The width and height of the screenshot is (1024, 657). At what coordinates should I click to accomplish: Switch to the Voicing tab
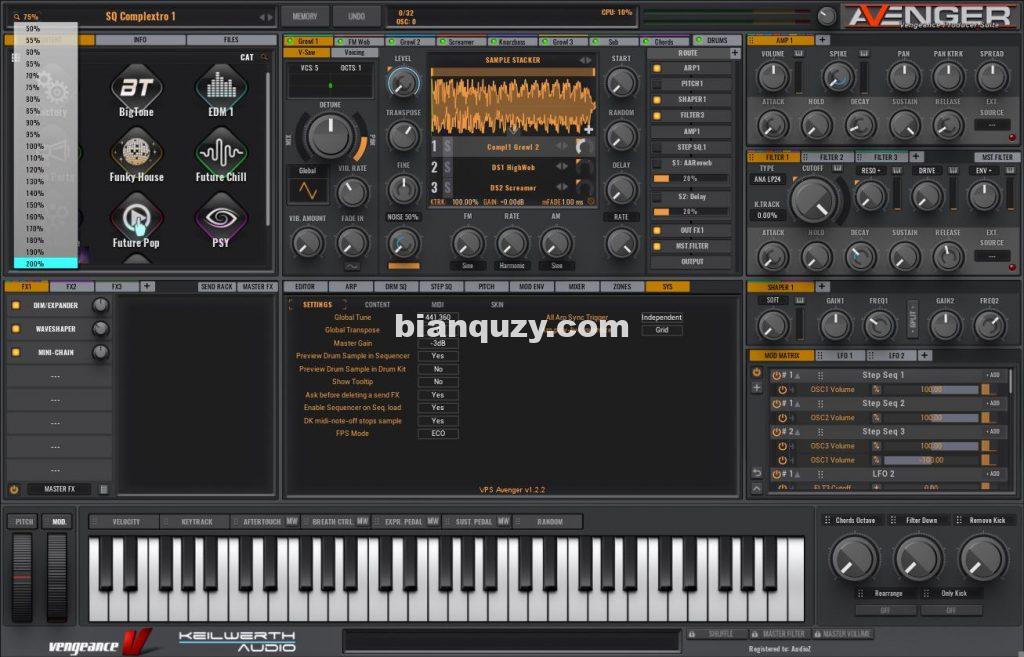click(355, 52)
